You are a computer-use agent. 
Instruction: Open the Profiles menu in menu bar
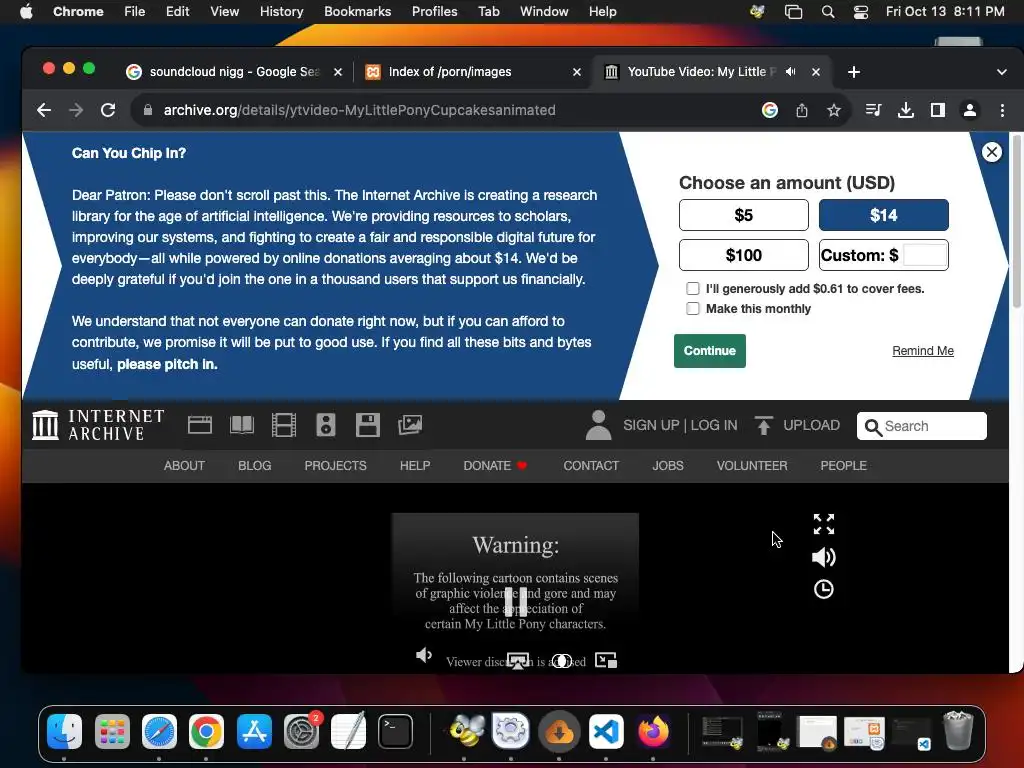(434, 11)
